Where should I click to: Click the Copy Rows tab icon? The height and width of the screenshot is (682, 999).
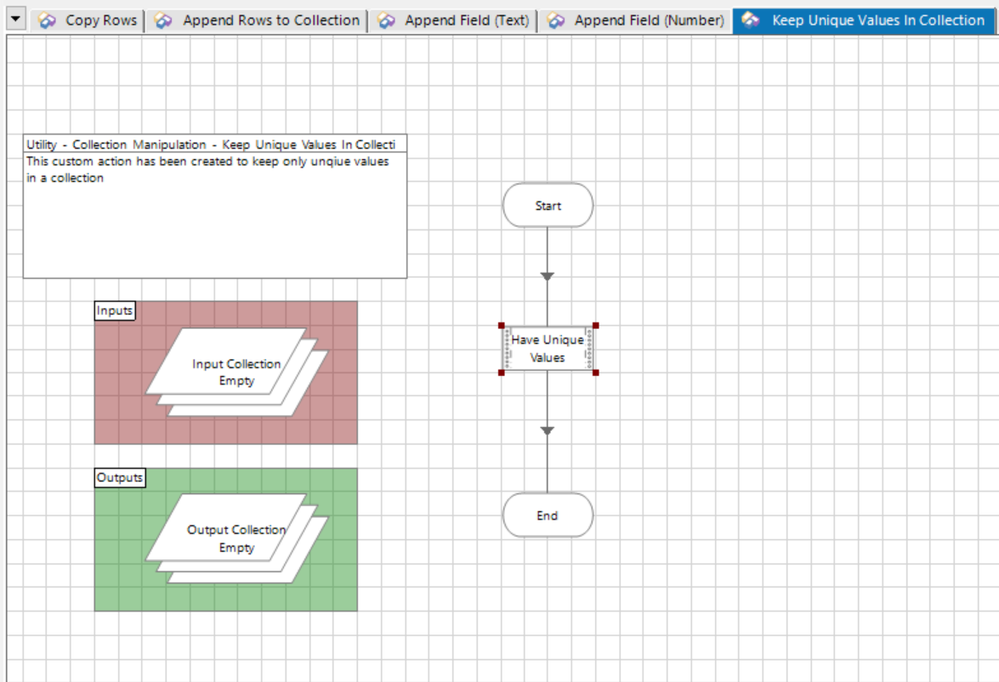(47, 21)
